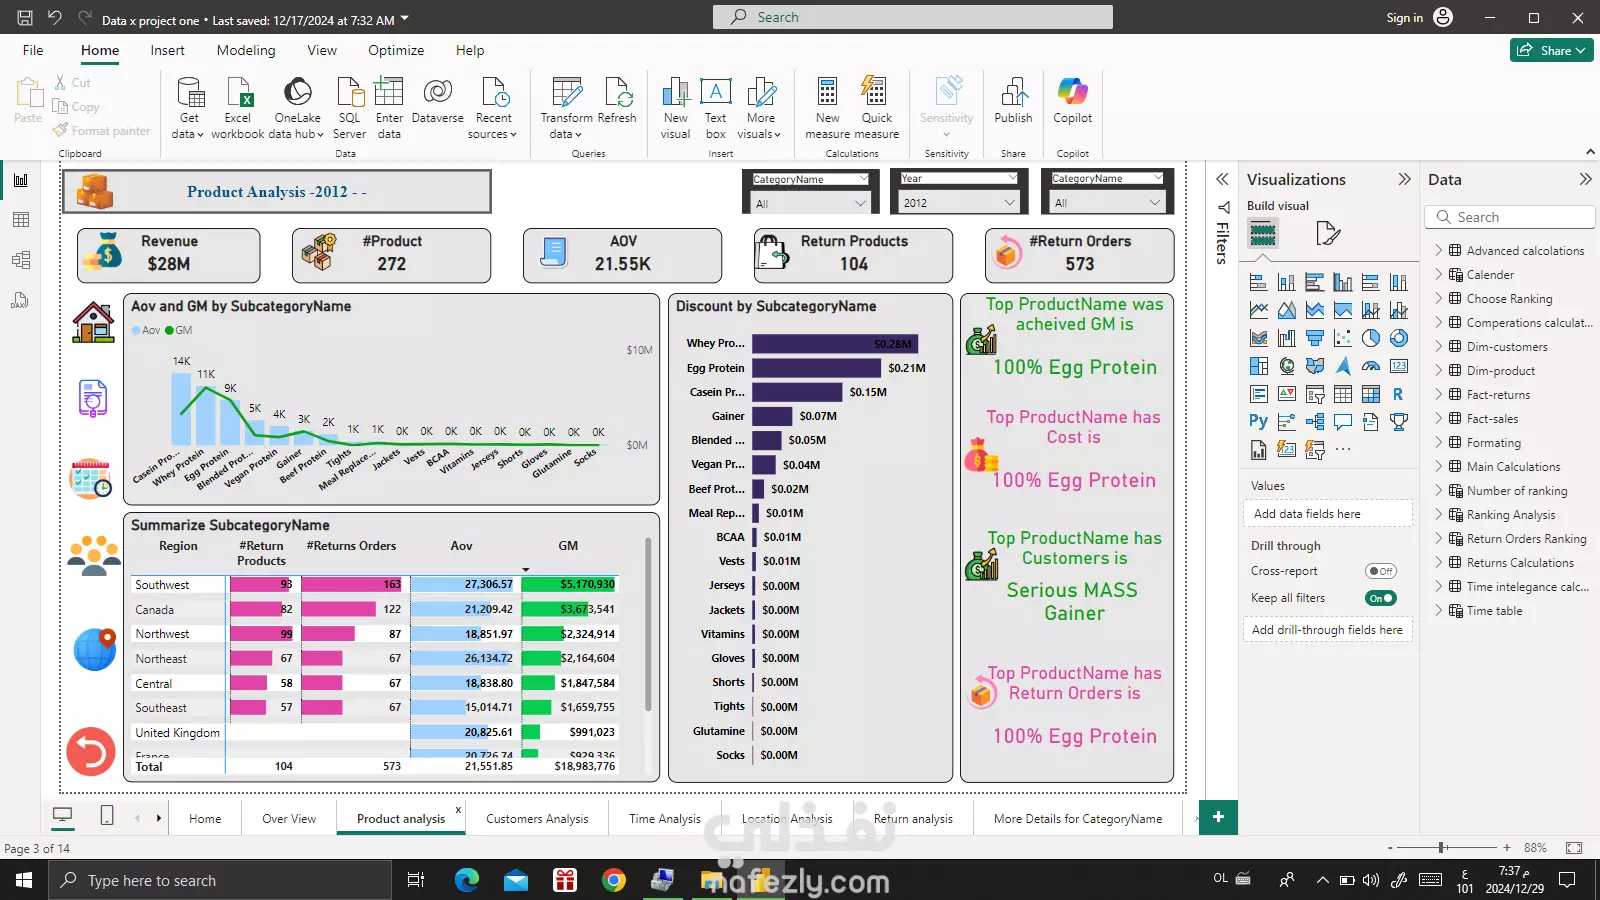Viewport: 1600px width, 900px height.
Task: Toggle Cross-report drill through switch
Action: click(x=1380, y=571)
